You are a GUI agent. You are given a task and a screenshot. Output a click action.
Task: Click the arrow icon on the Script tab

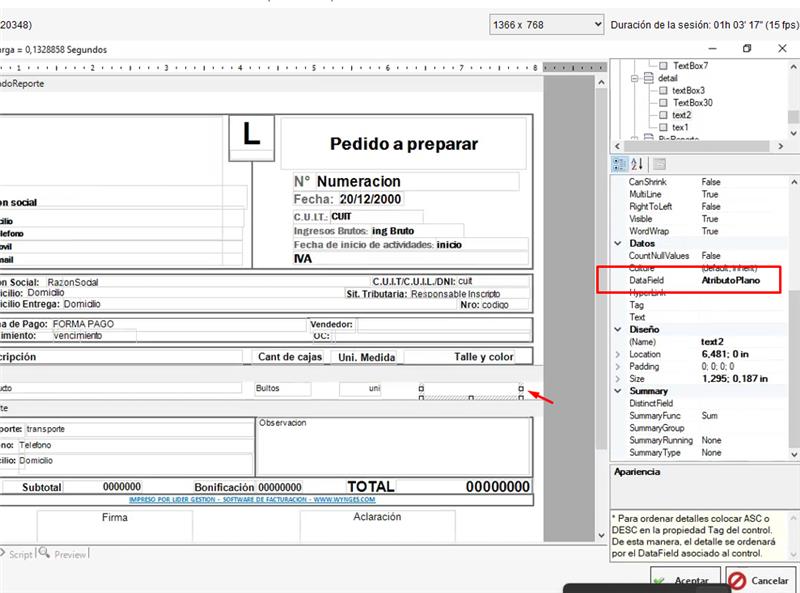coord(3,554)
